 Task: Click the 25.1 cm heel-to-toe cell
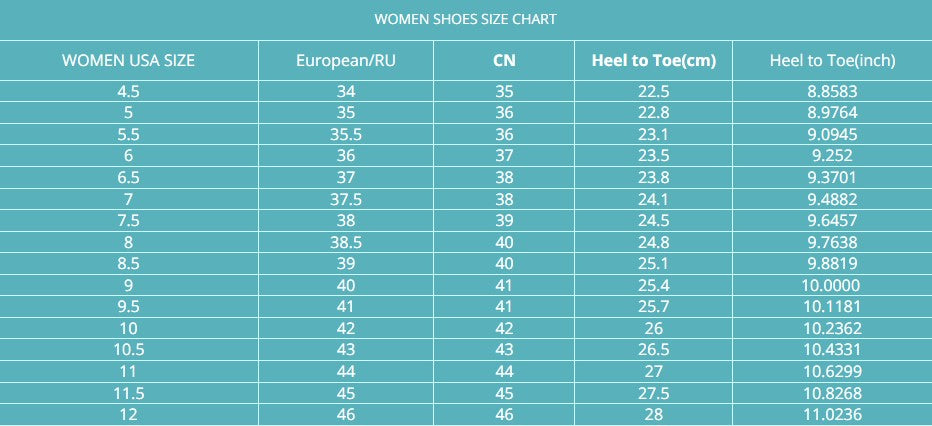tap(654, 264)
